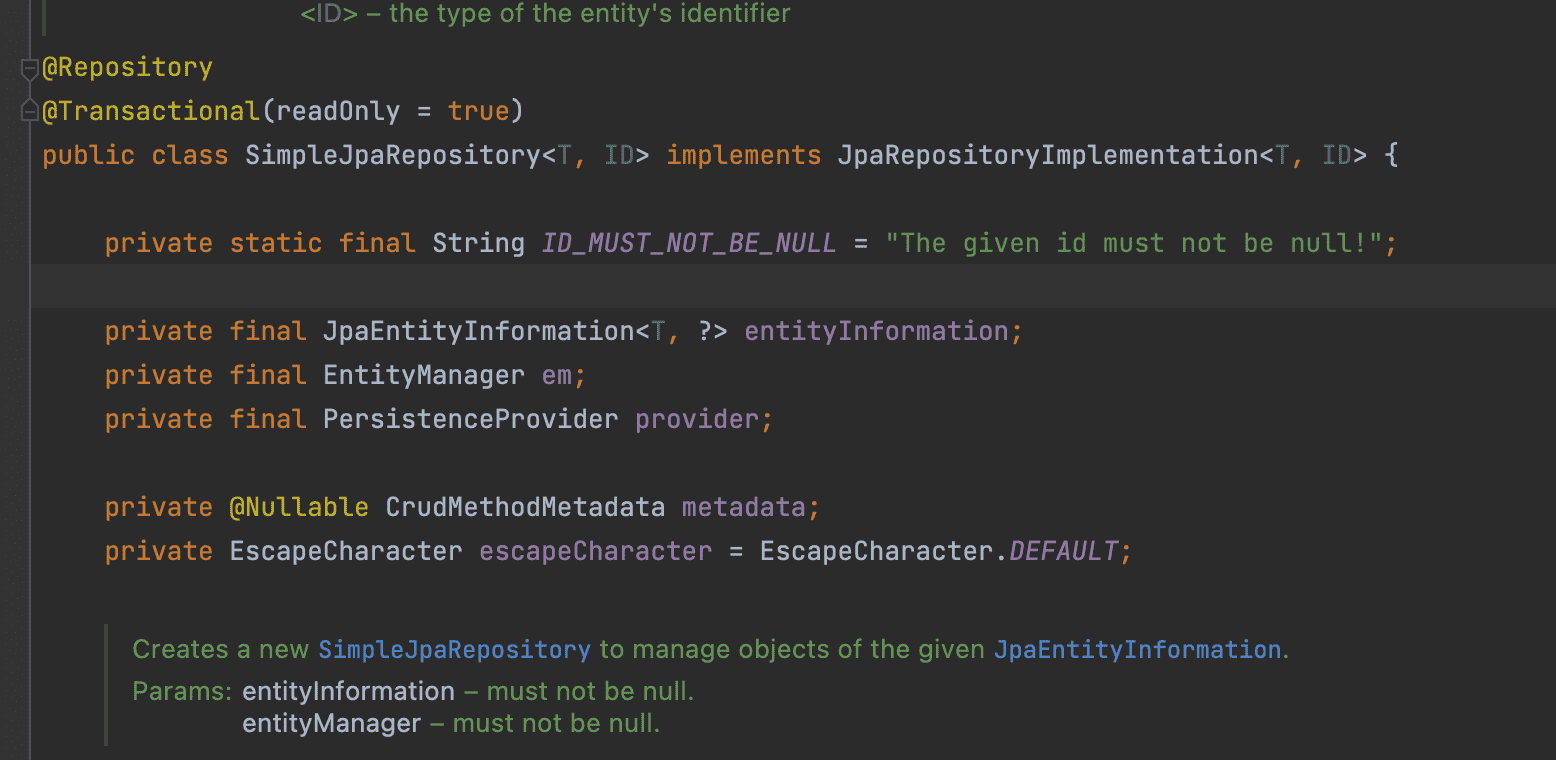Click the ID_MUST_NOT_BE_NULL constant
1556x760 pixels.
(x=689, y=244)
